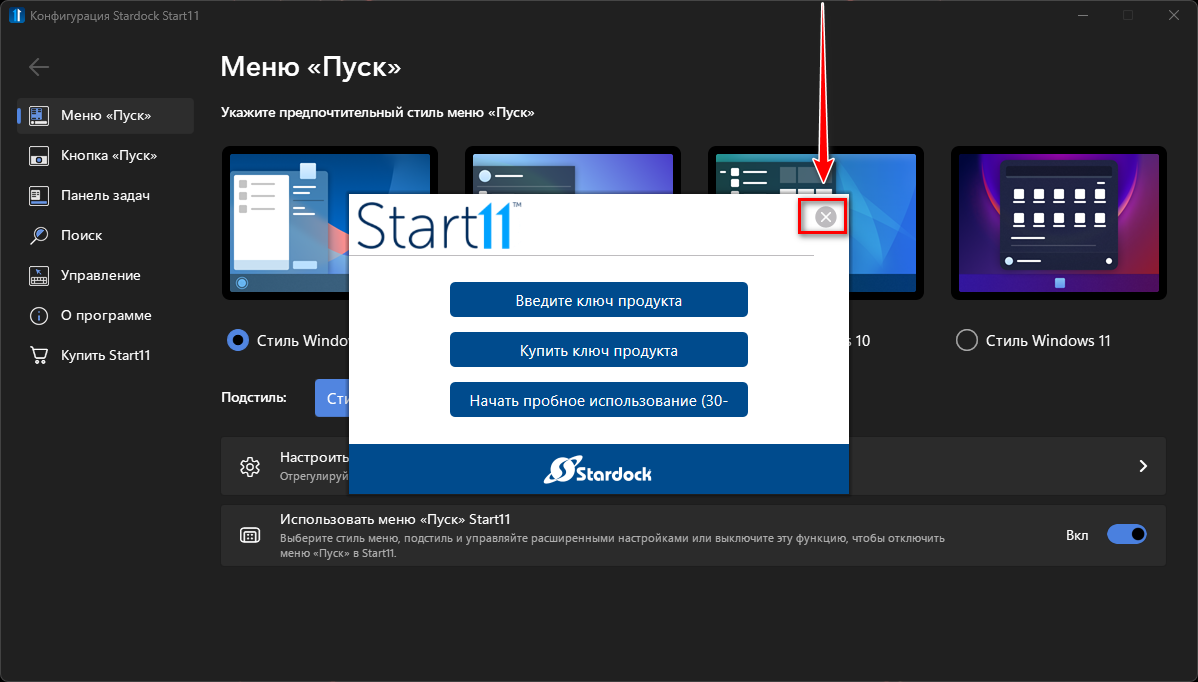Image resolution: width=1198 pixels, height=682 pixels.
Task: Click the Start menu icon in sidebar
Action: point(39,115)
